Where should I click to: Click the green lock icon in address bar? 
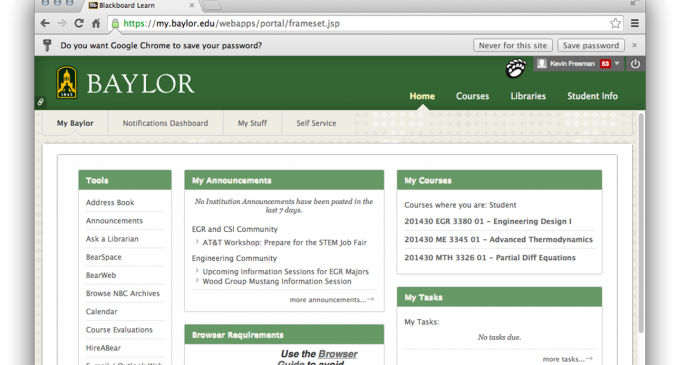(115, 23)
